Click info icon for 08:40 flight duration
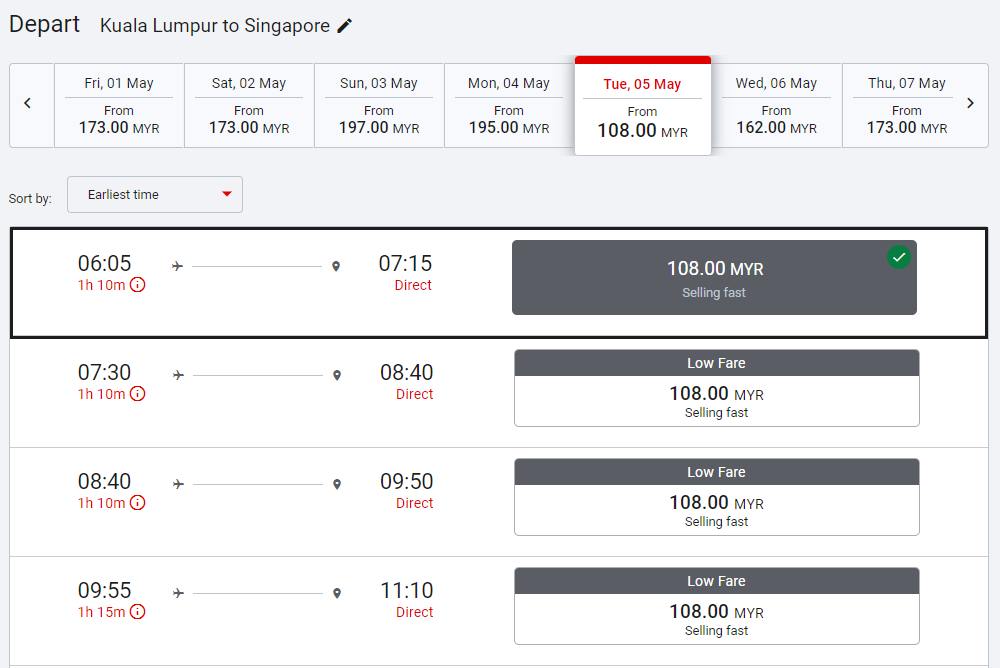 (138, 503)
